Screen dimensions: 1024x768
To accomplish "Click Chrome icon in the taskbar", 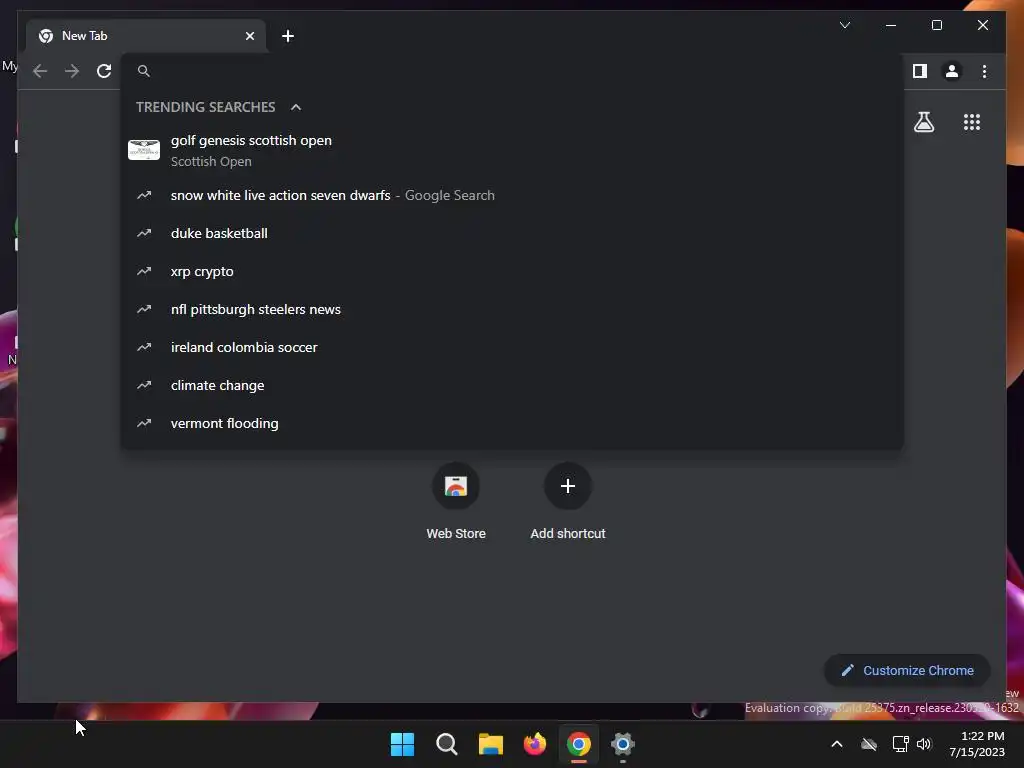I will [x=579, y=744].
